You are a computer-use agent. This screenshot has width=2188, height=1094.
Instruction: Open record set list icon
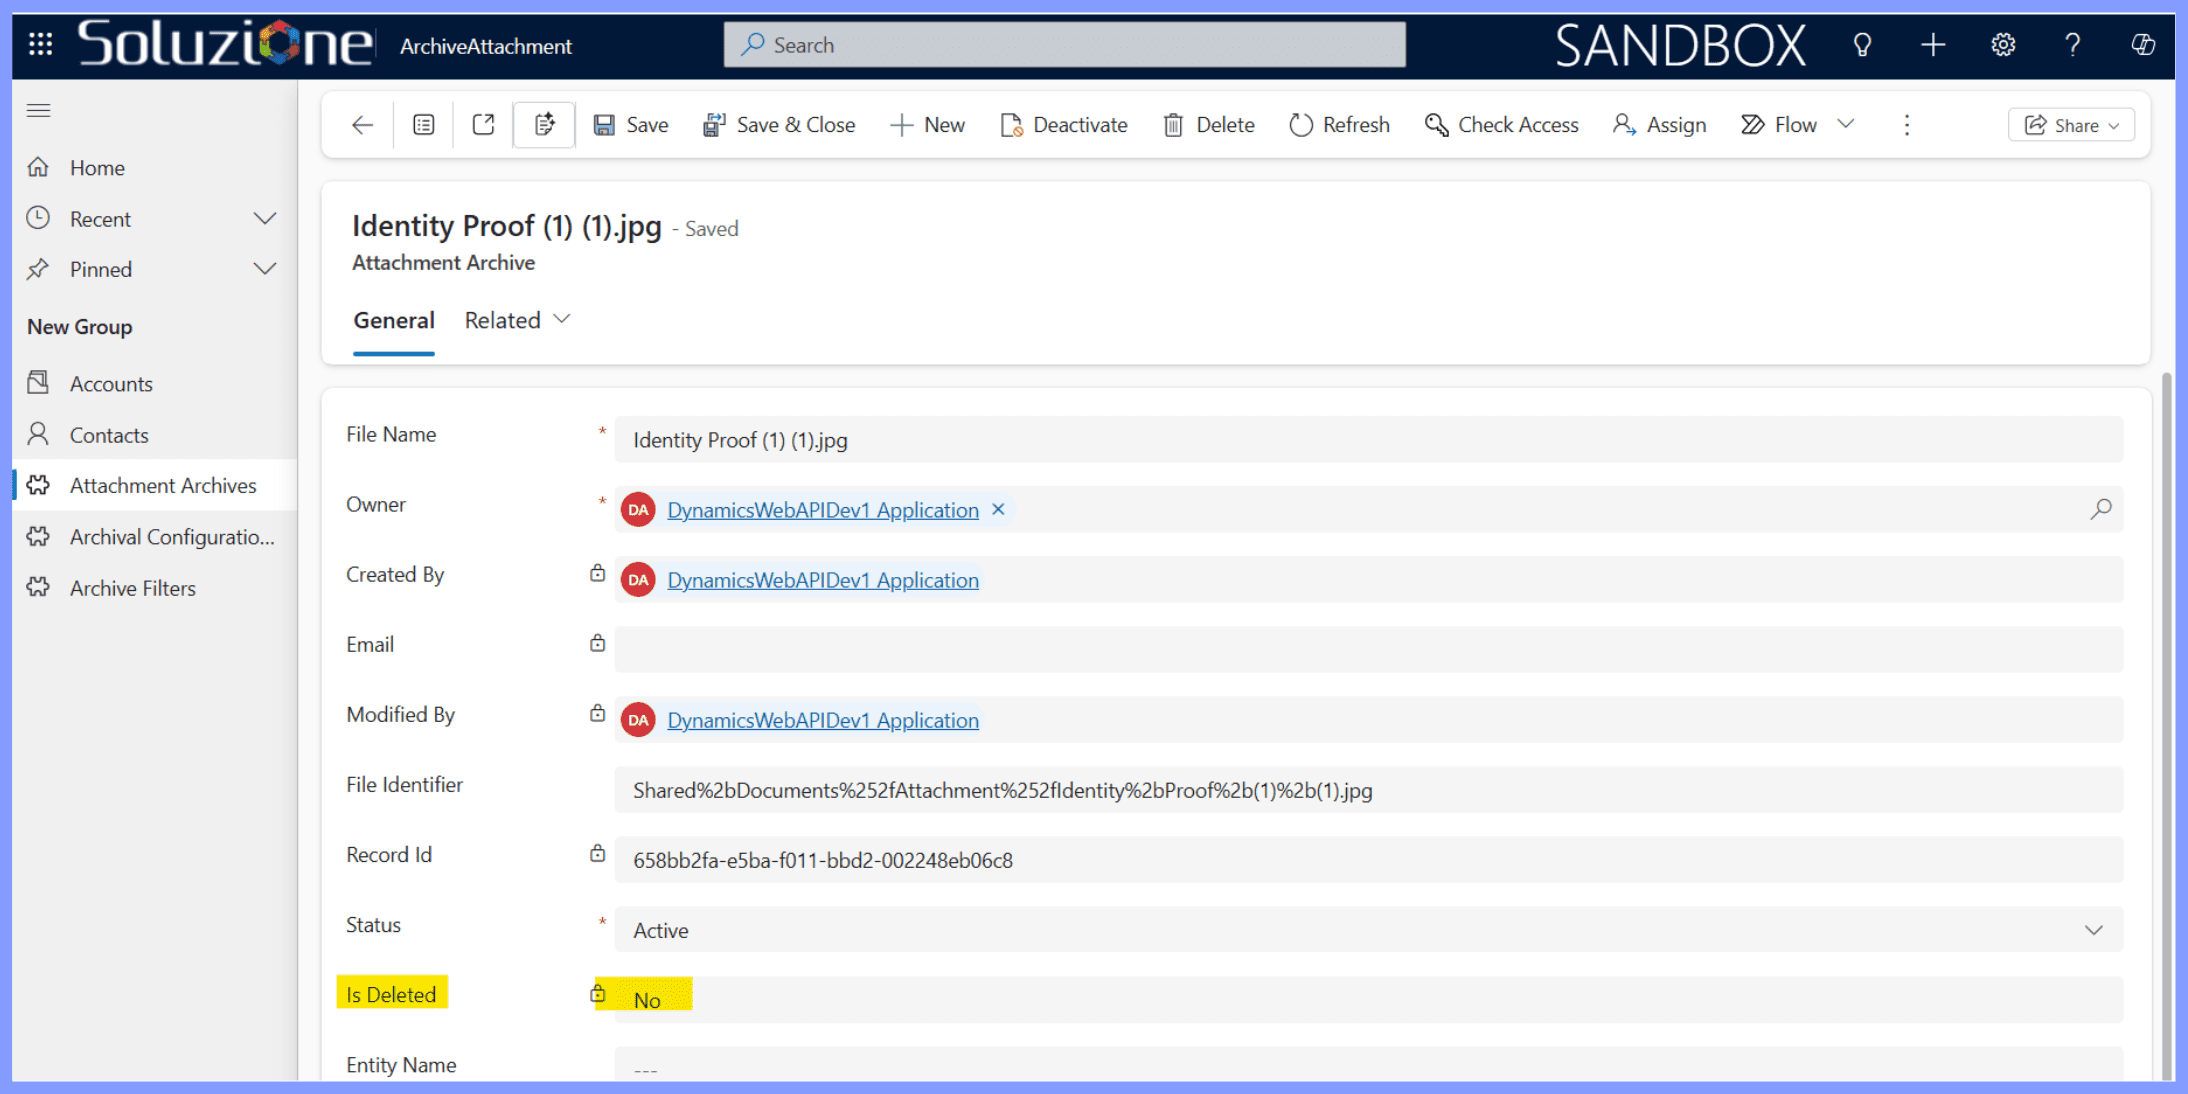click(424, 125)
